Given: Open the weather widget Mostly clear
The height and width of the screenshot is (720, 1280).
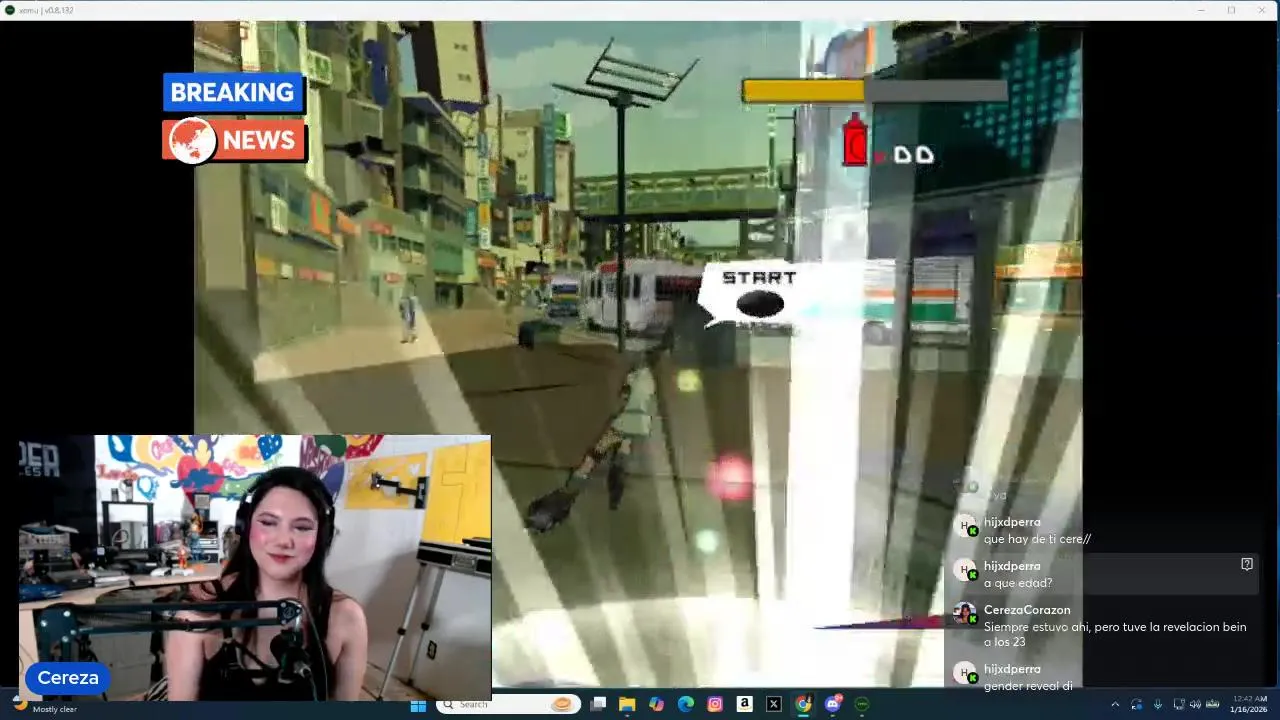Looking at the screenshot, I should (x=44, y=704).
